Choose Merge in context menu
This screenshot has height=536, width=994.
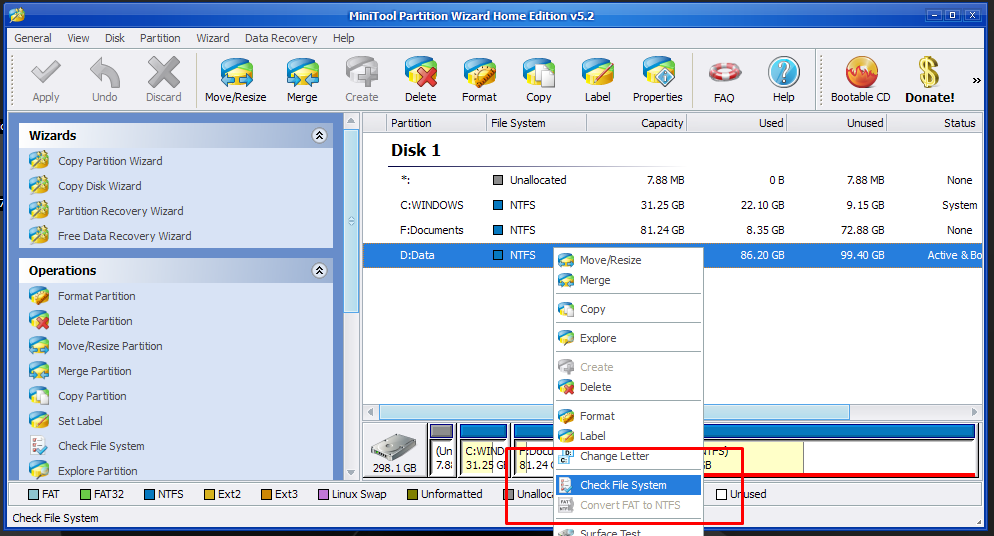pos(629,280)
